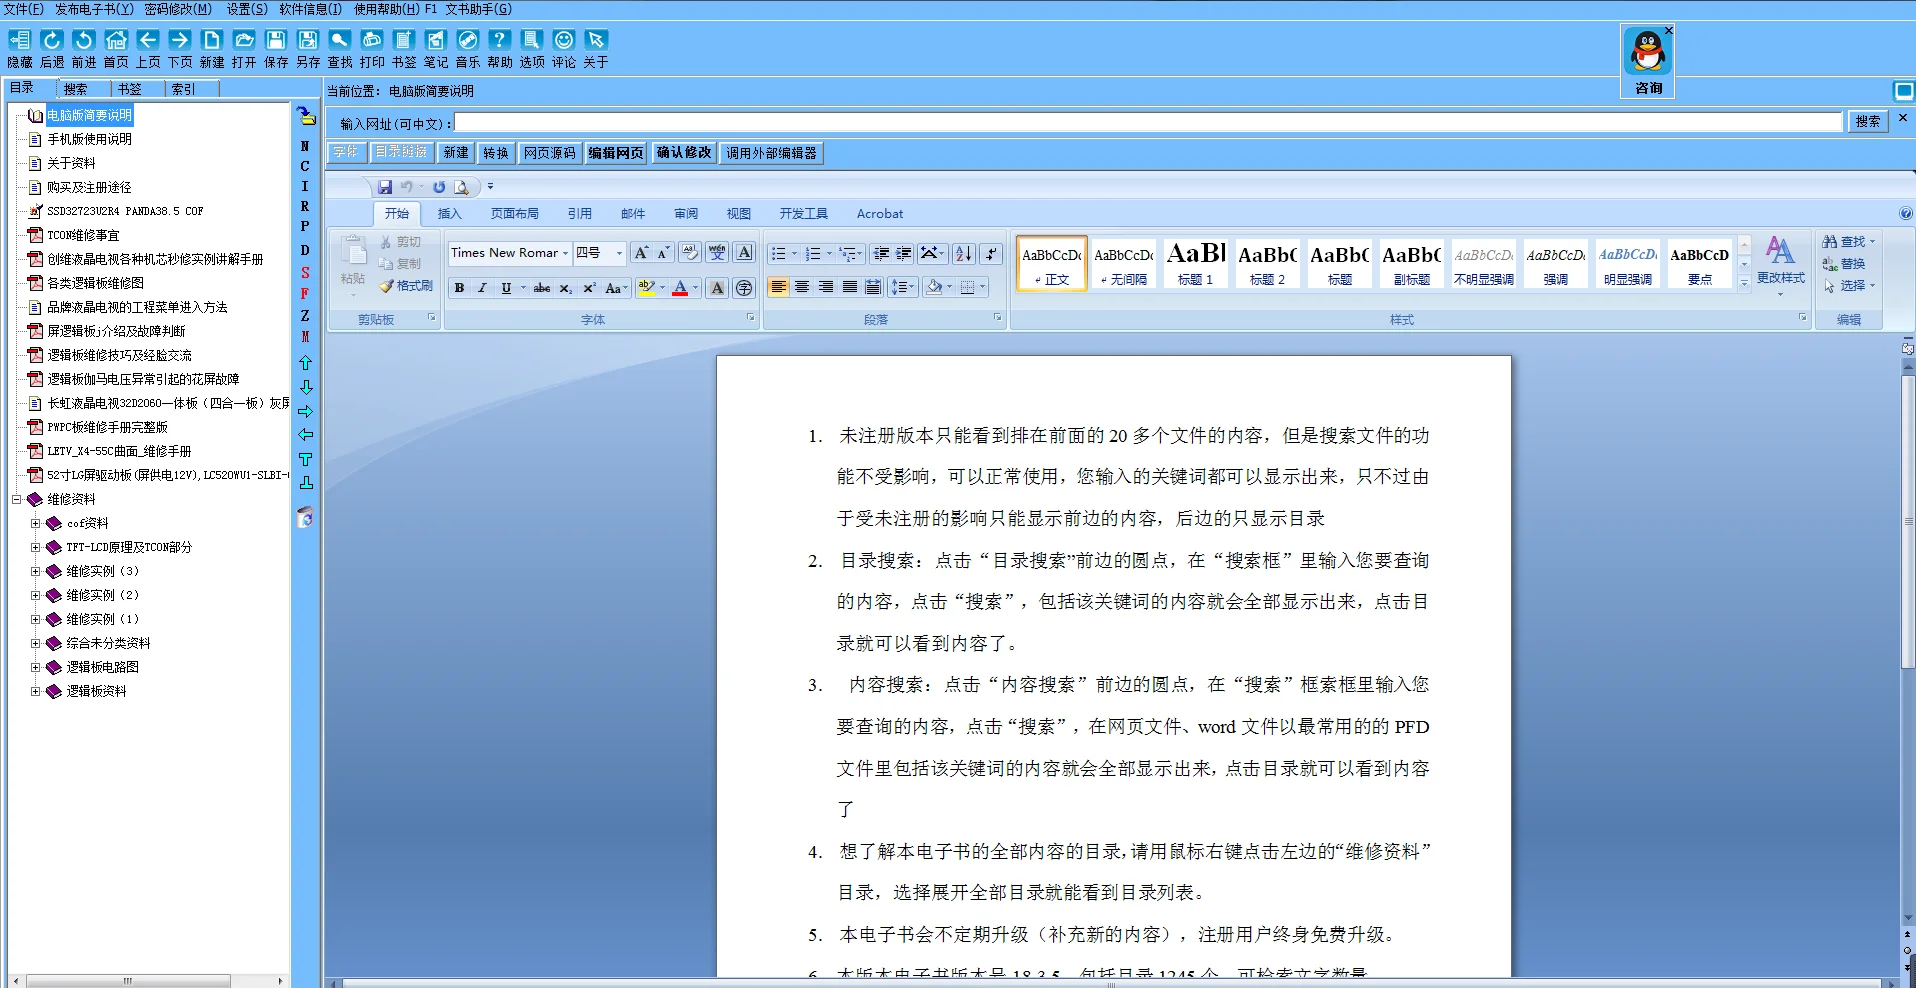Switch to the 页面布局 ribbon tab
Viewport: 1916px width, 988px height.
pyautogui.click(x=515, y=214)
